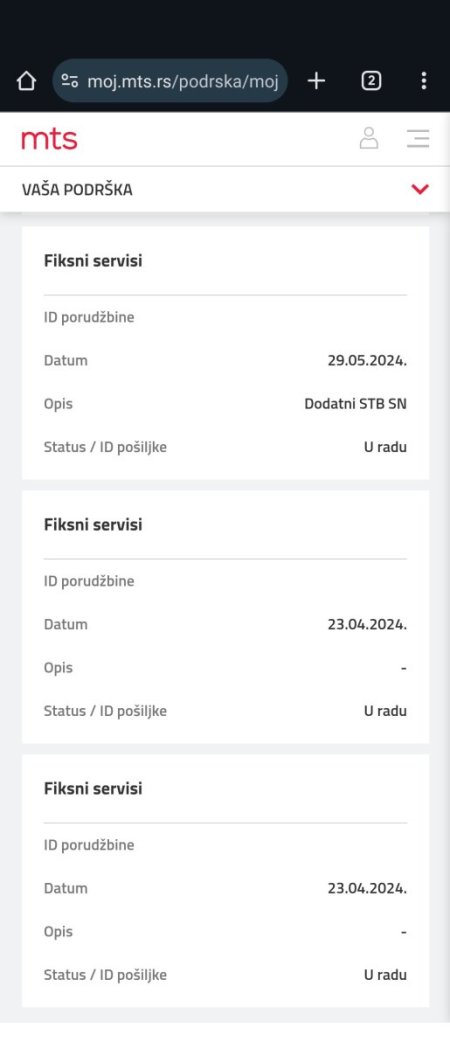Open the user profile icon
This screenshot has height=1049, width=450.
368,138
